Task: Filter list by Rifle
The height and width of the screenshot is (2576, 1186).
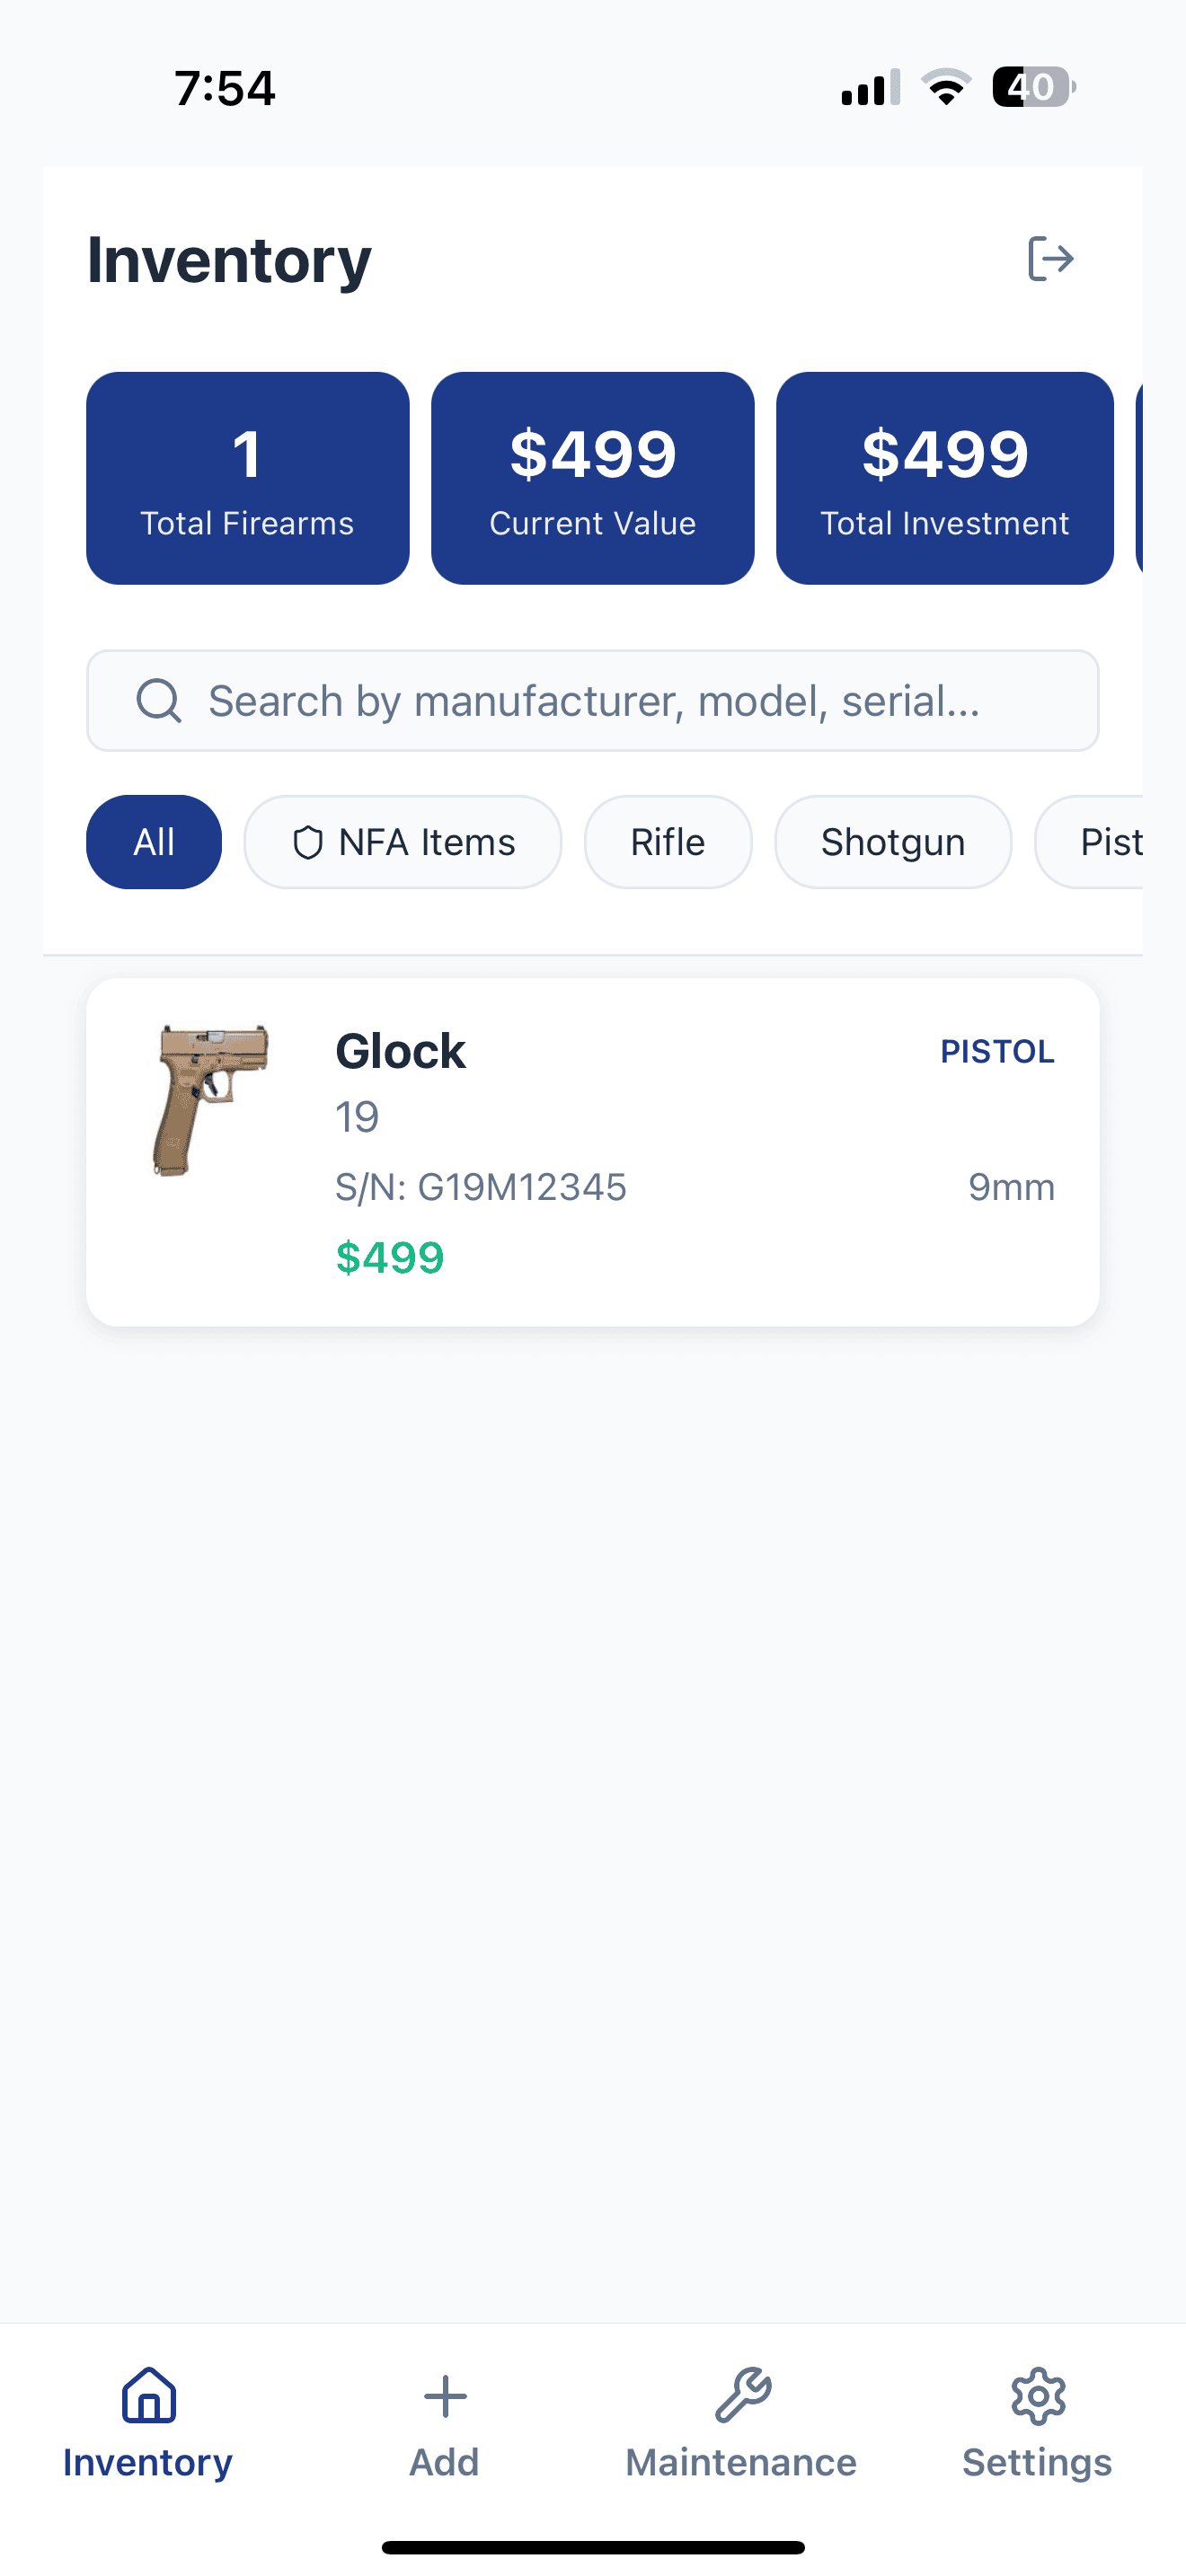Action: click(x=667, y=842)
